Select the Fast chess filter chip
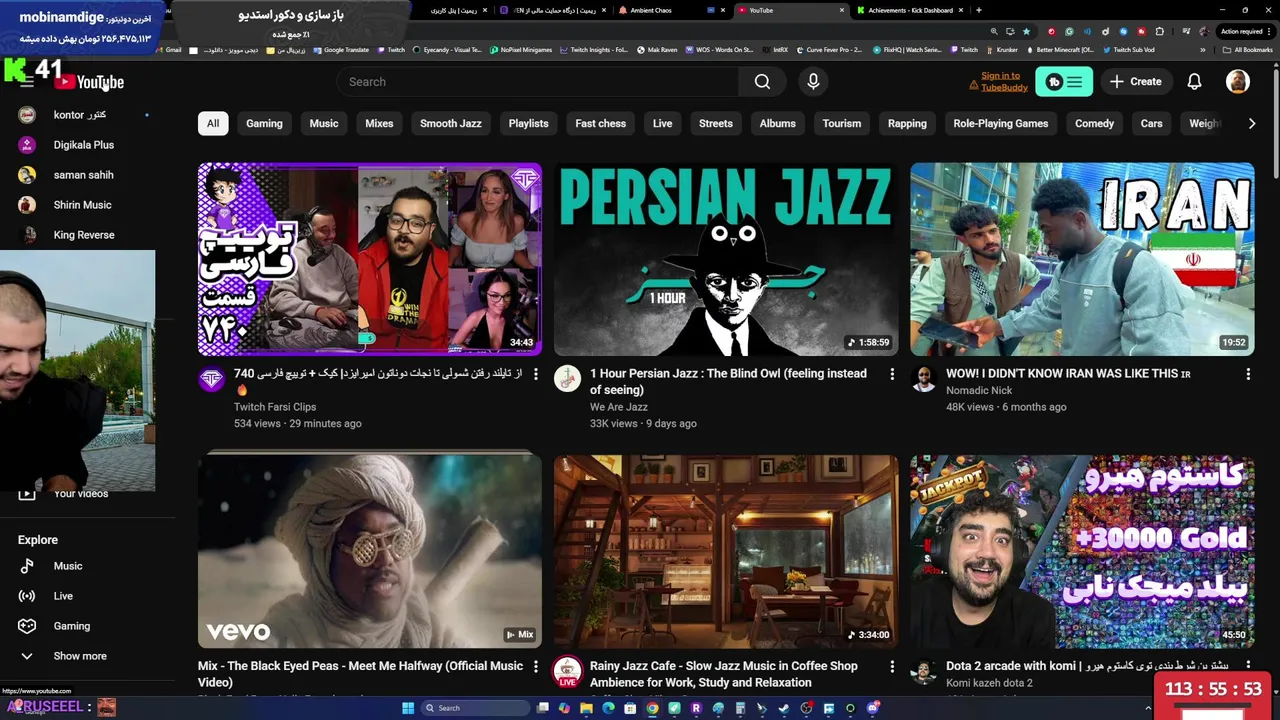Screen dimensions: 1280x720 click(x=601, y=124)
